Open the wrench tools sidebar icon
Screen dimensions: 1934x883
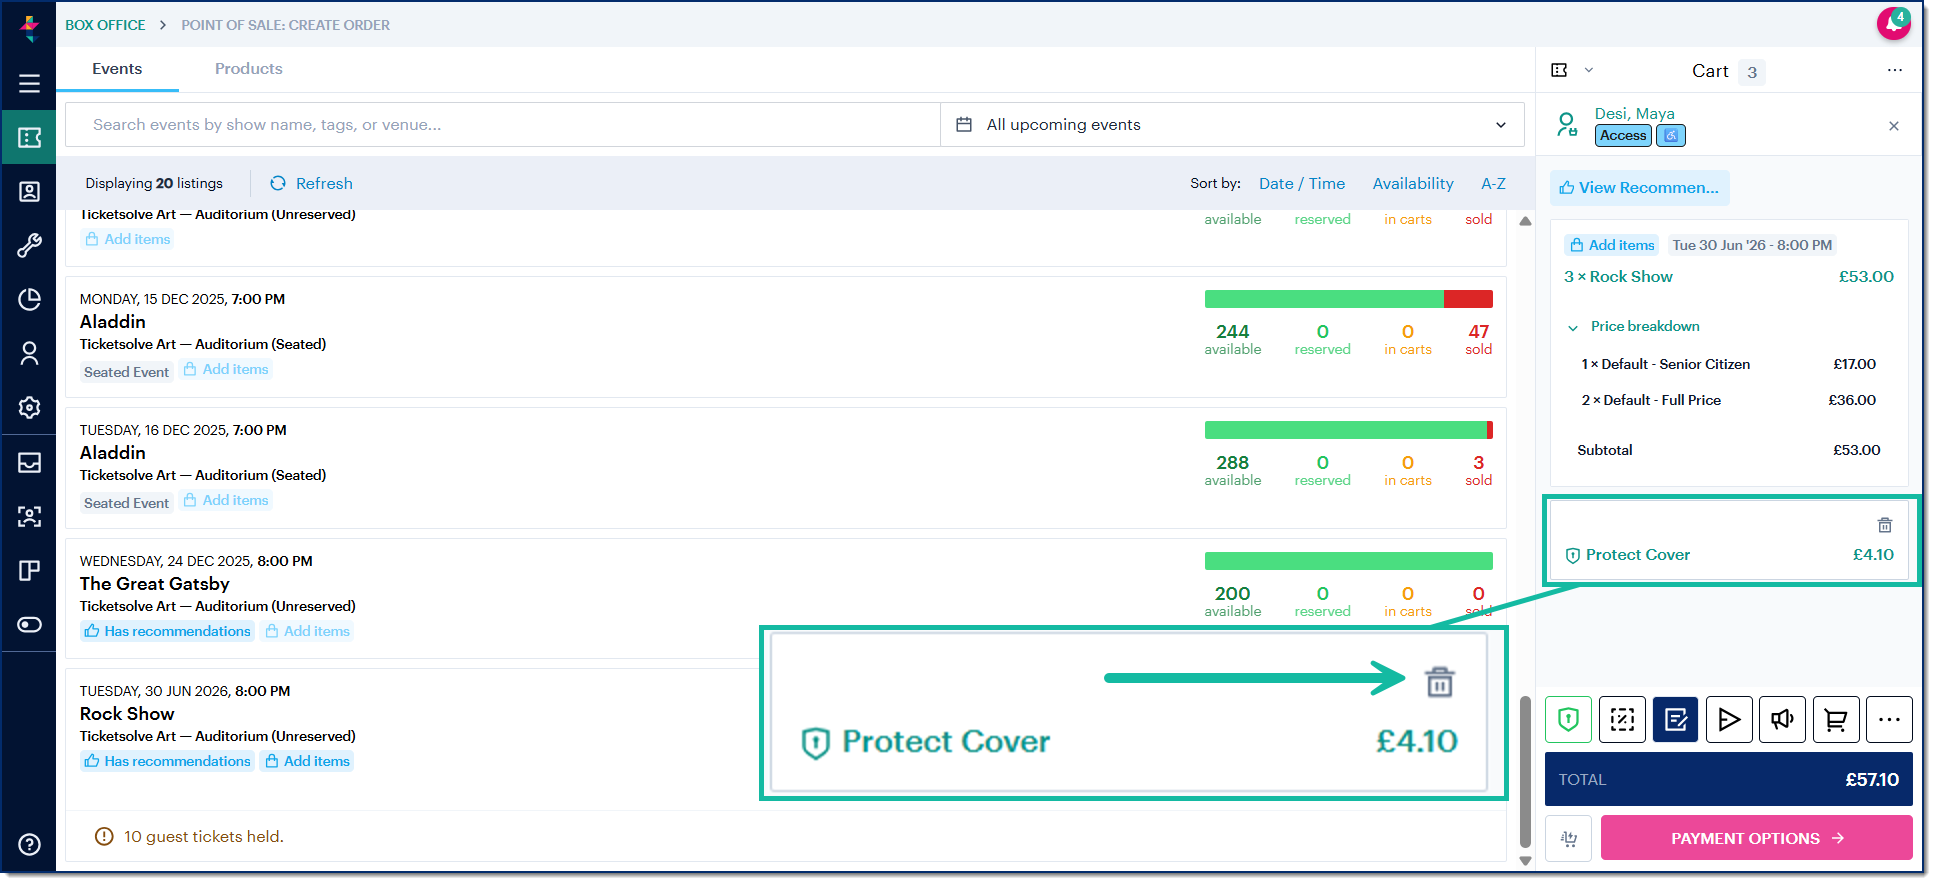pyautogui.click(x=29, y=245)
